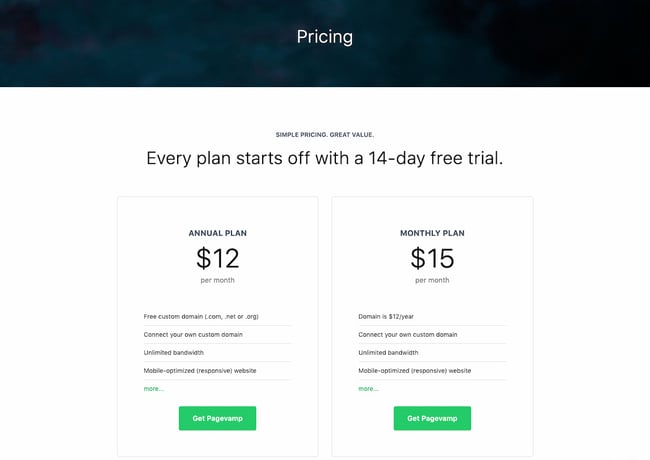This screenshot has height=460, width=650.
Task: Click Monthly Plan's mobile-optimized website feature
Action: click(x=415, y=370)
